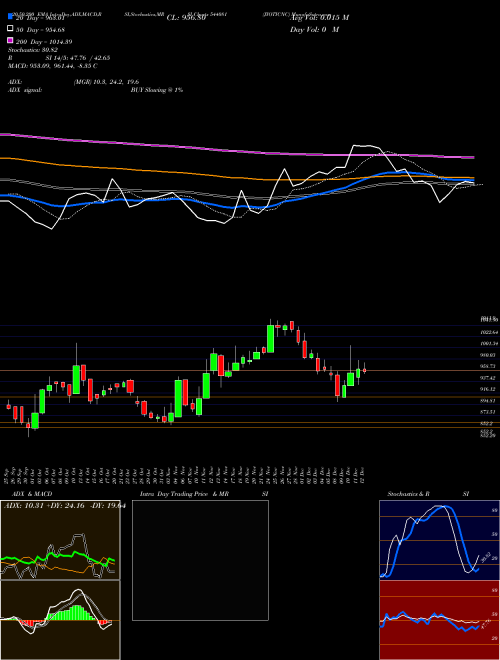
Task: Open the MACD histogram chart panel
Action: pyautogui.click(x=60, y=620)
